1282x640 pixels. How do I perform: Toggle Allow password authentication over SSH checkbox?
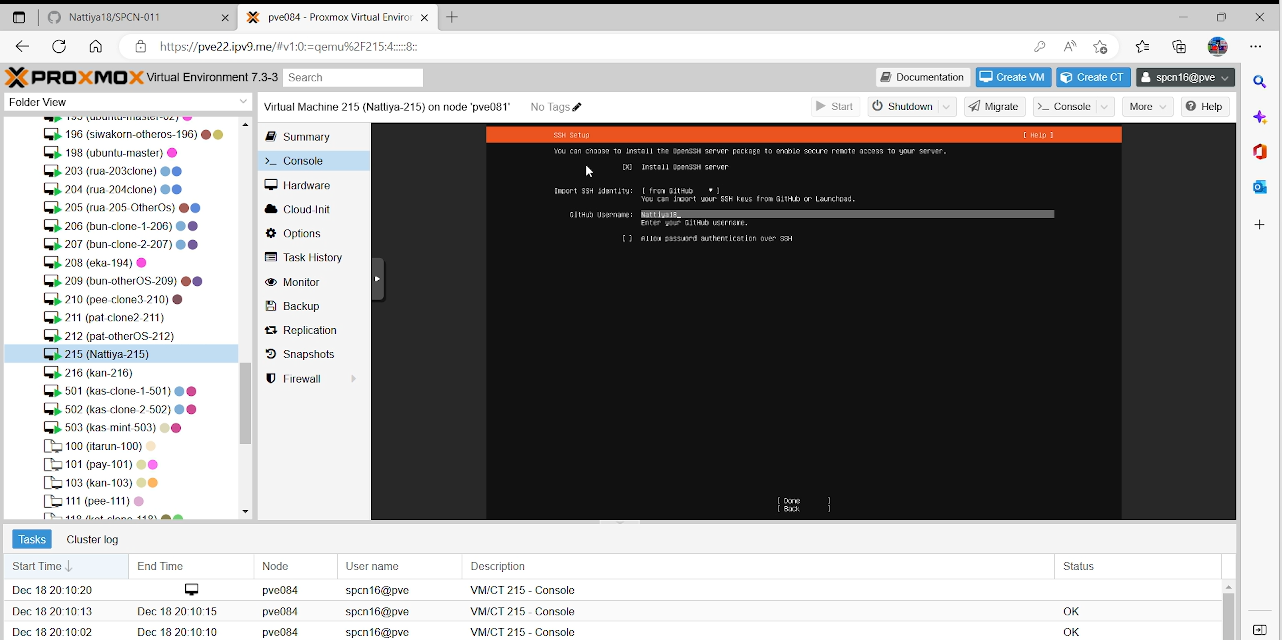coord(627,238)
